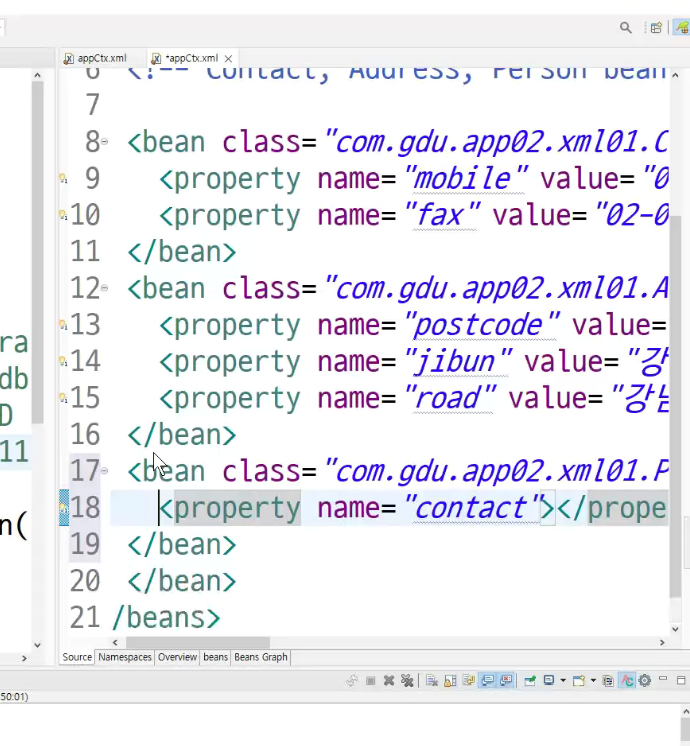
Task: Open console settings gear icon
Action: coord(645,681)
